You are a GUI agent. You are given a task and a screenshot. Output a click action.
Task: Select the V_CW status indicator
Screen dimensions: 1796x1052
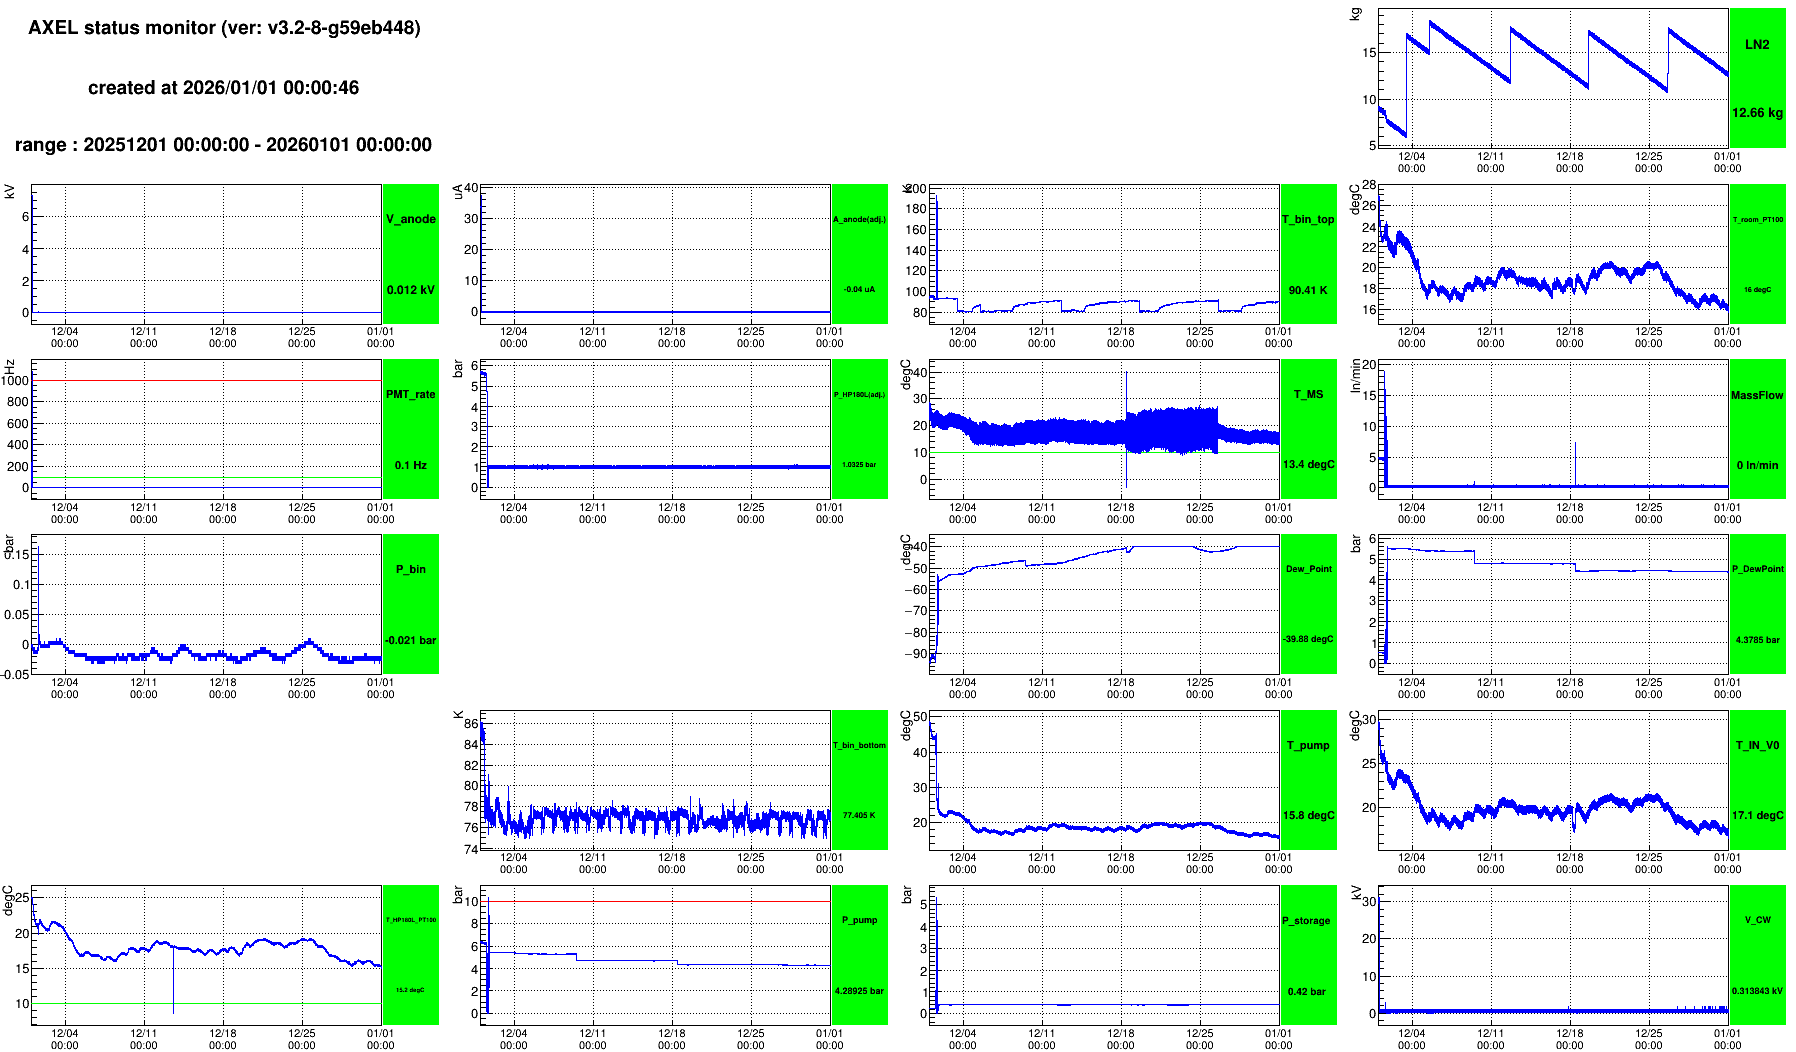(x=1757, y=955)
